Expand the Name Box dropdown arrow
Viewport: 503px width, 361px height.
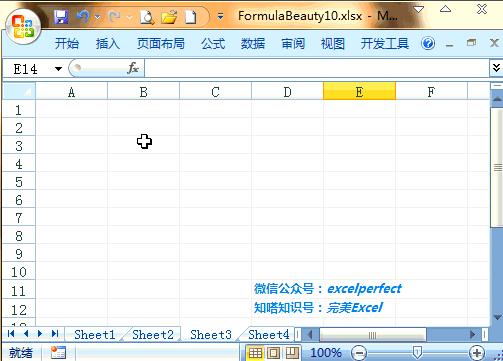pos(58,69)
